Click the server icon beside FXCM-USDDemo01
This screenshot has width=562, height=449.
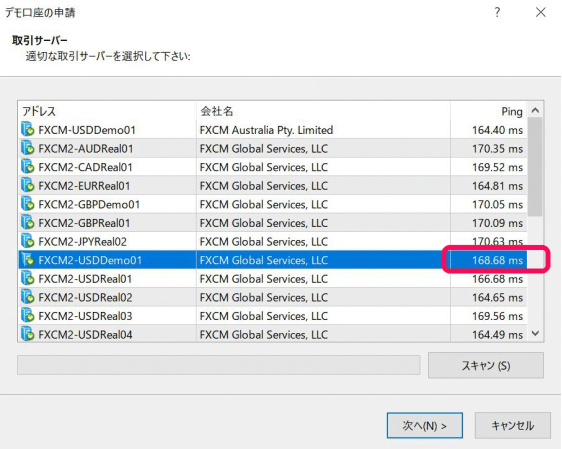[x=28, y=129]
